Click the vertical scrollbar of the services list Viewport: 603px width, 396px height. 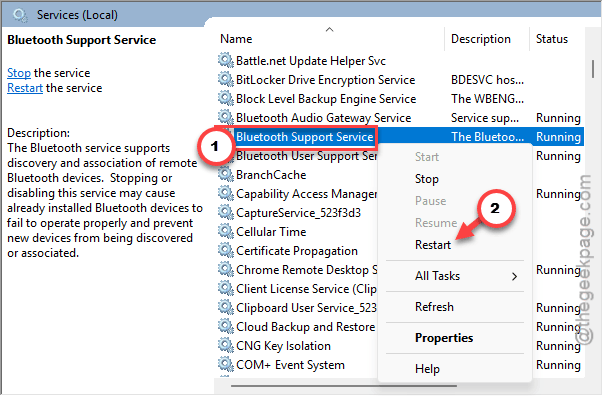click(x=593, y=69)
